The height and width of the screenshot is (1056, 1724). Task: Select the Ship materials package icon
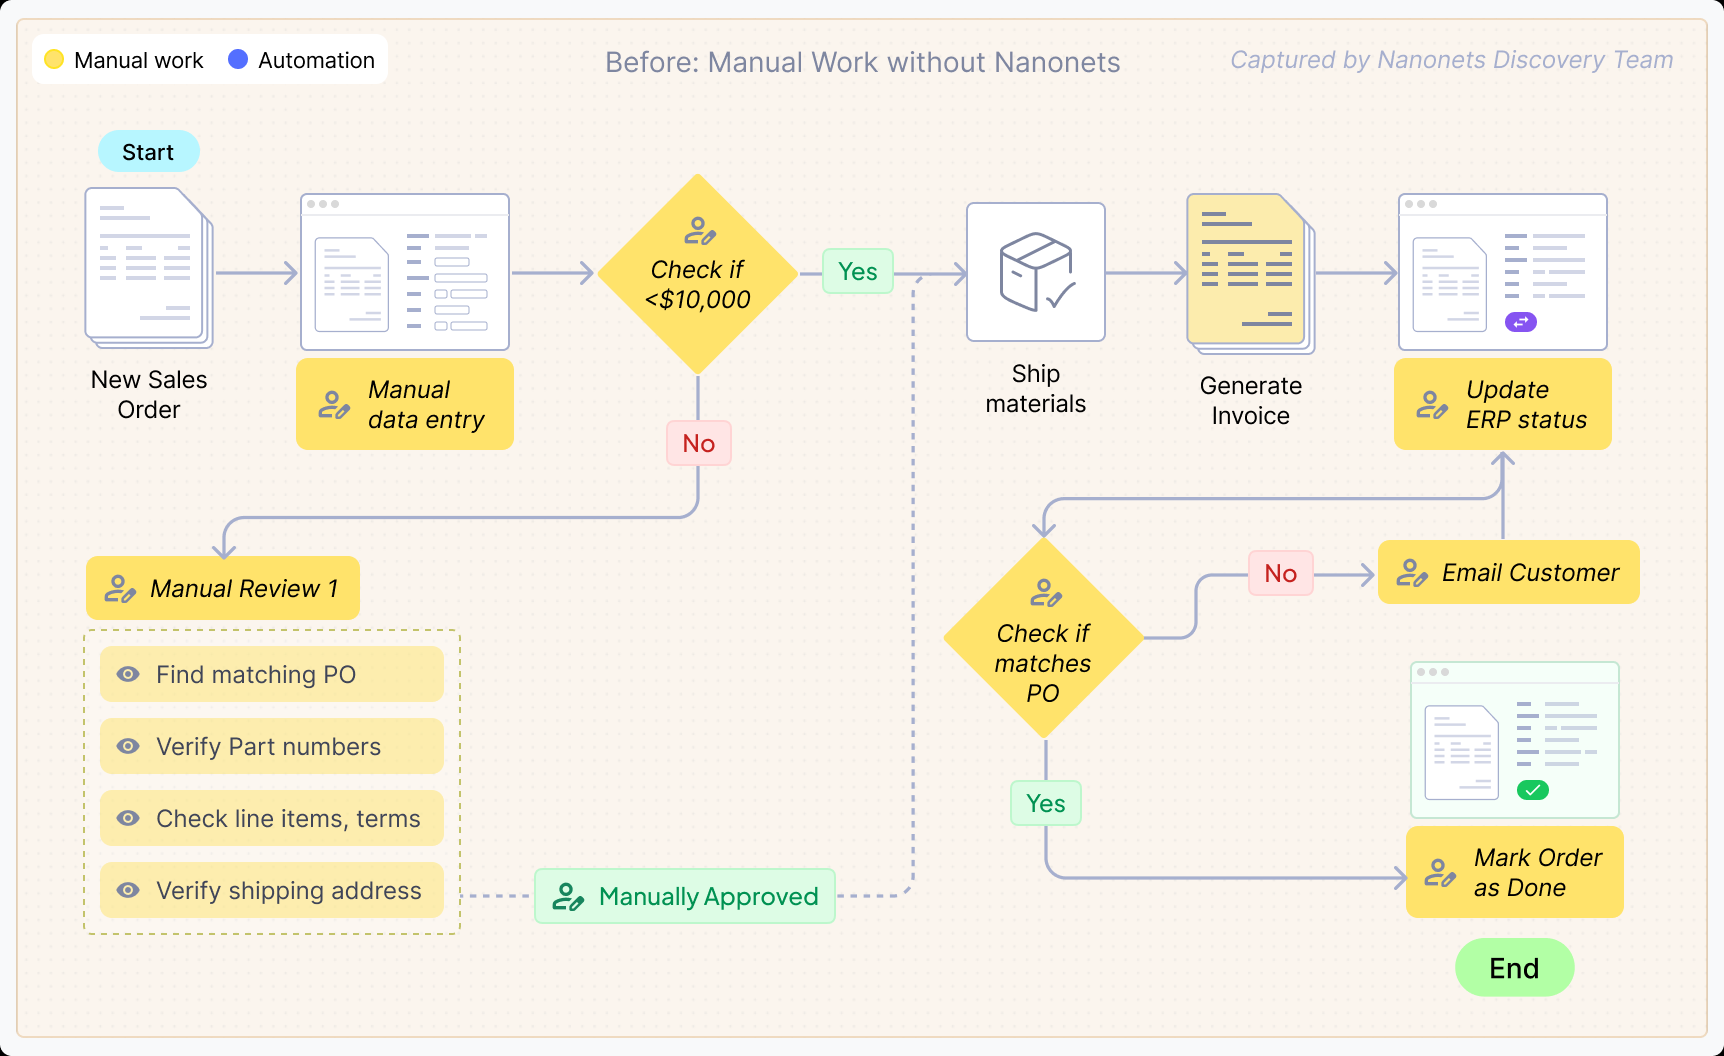(x=1035, y=271)
